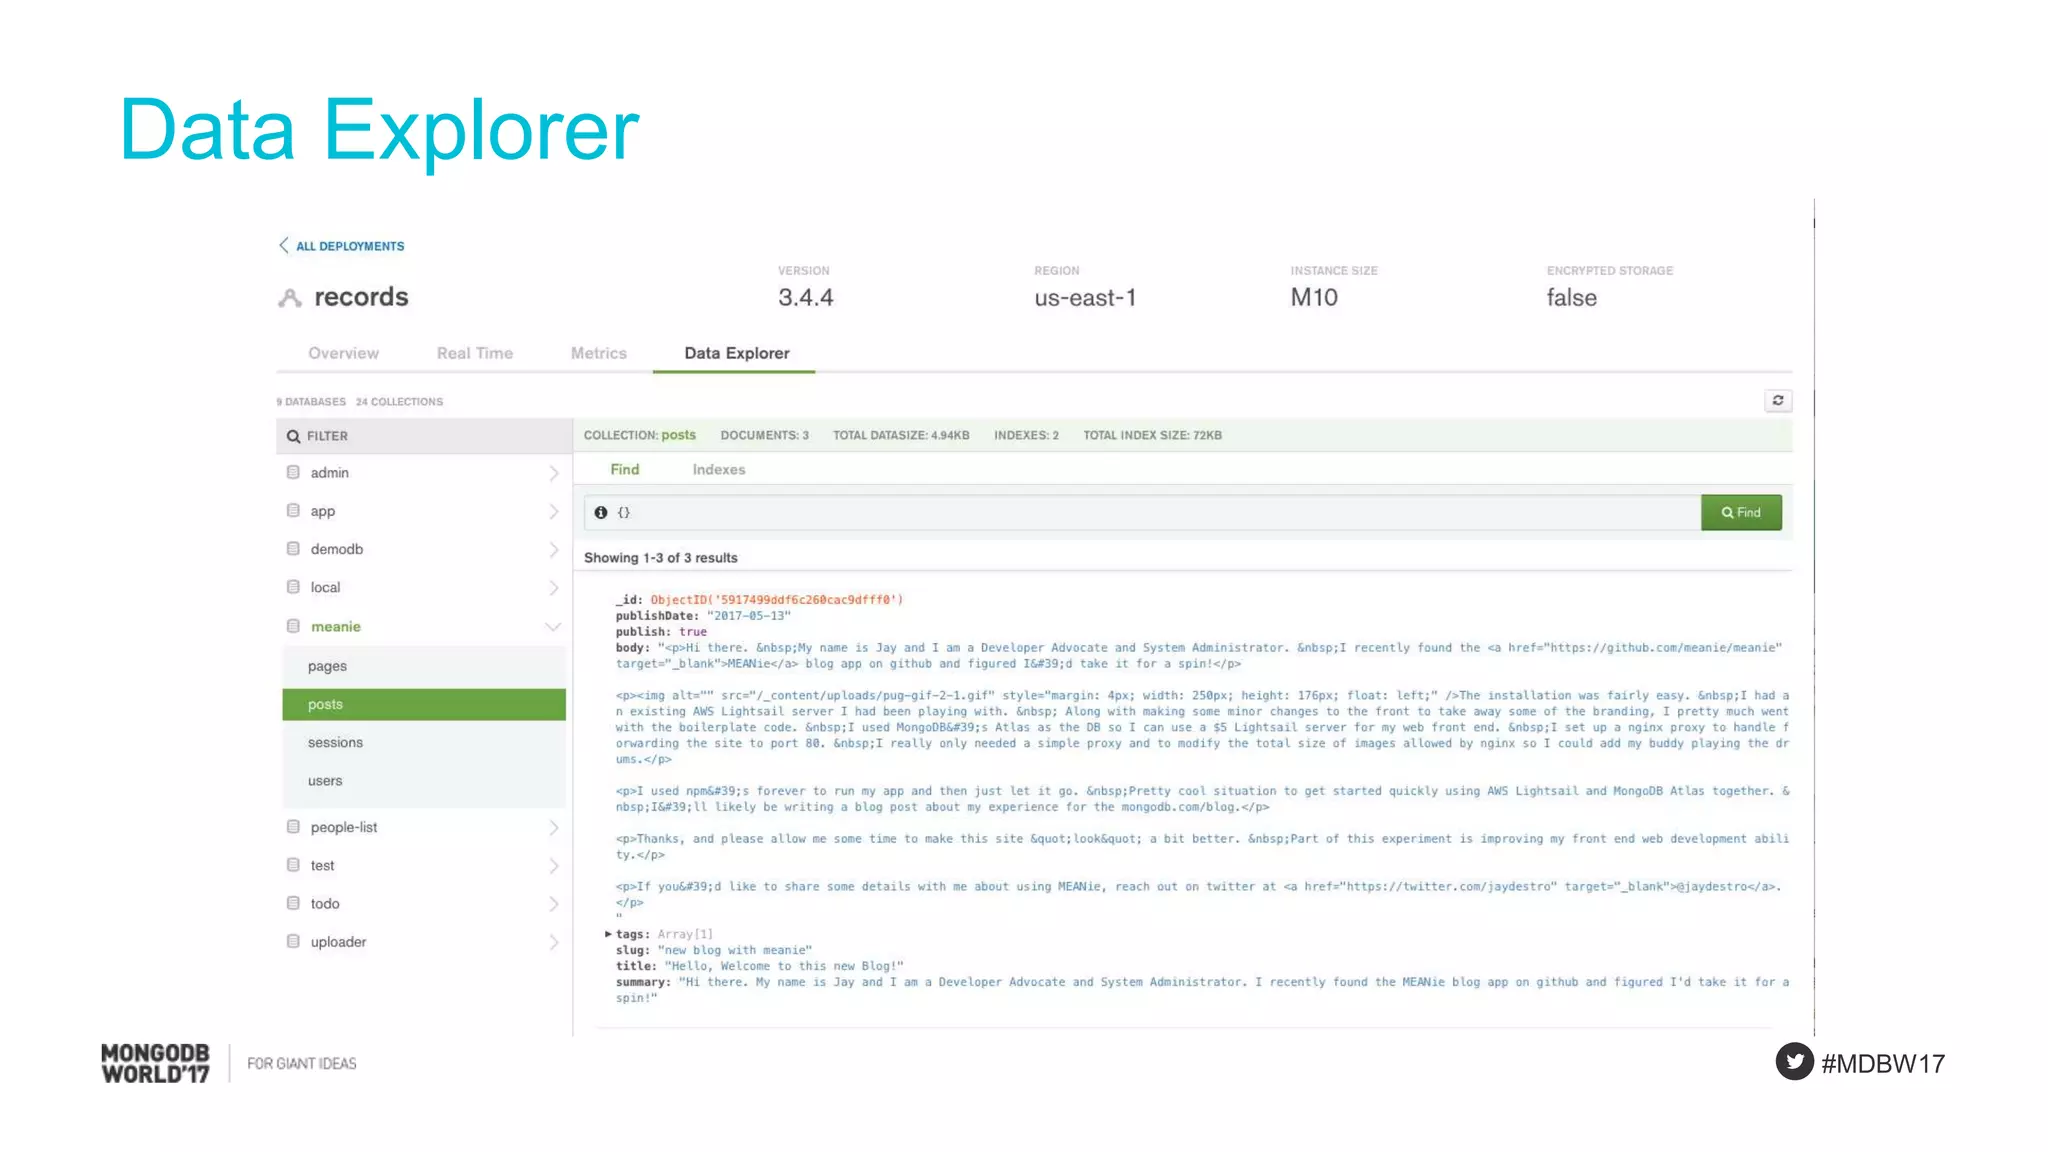Select the uploader database name
The image size is (2048, 1152).
338,942
